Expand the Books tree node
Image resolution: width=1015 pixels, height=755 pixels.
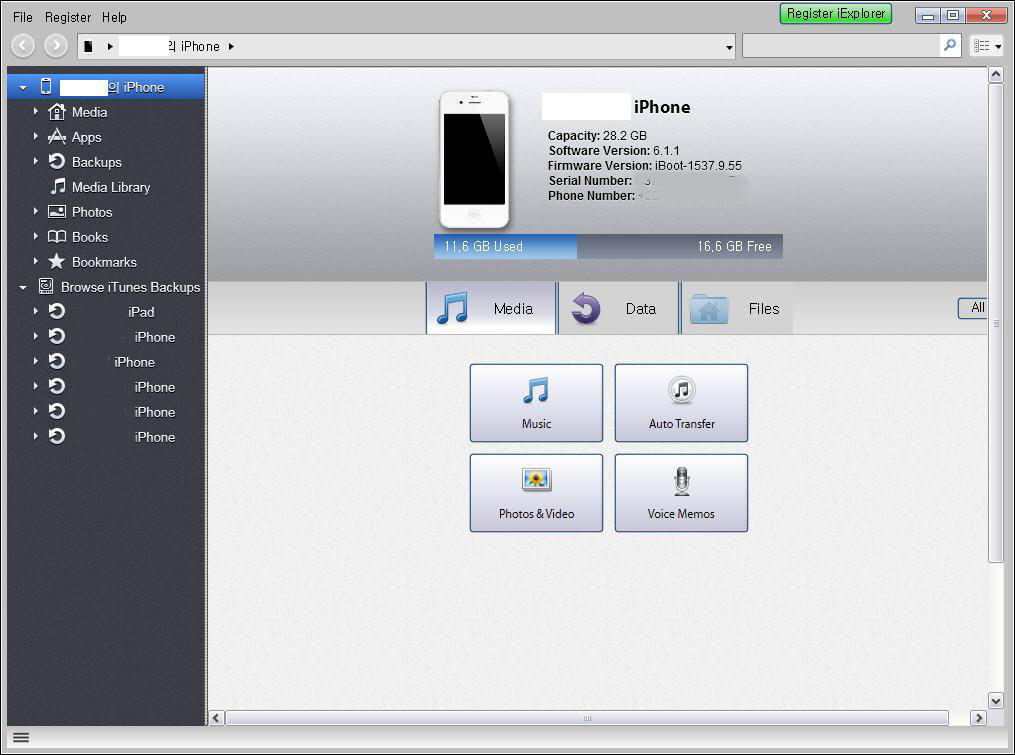pos(36,236)
